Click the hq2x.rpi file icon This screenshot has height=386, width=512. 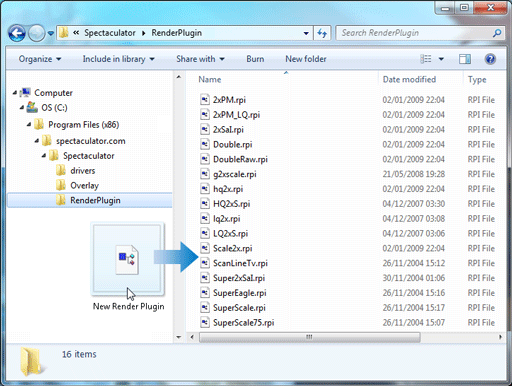(x=205, y=189)
